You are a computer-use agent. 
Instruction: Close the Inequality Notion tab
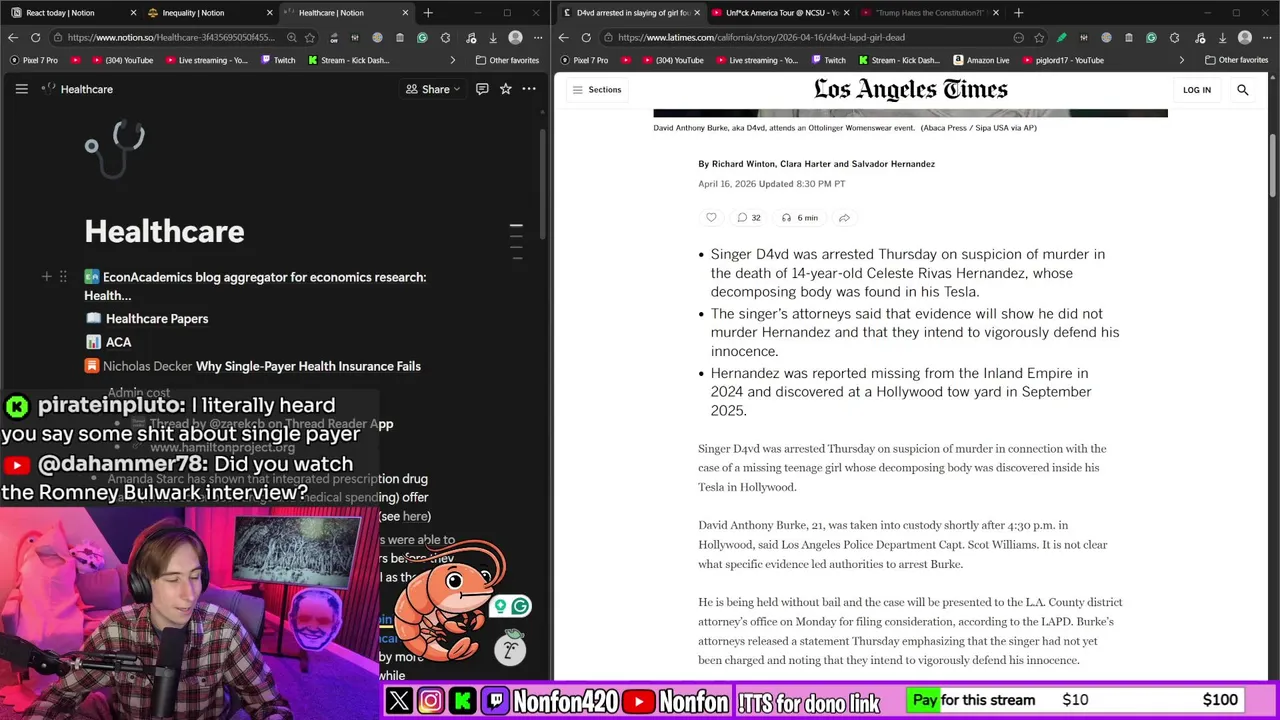270,13
